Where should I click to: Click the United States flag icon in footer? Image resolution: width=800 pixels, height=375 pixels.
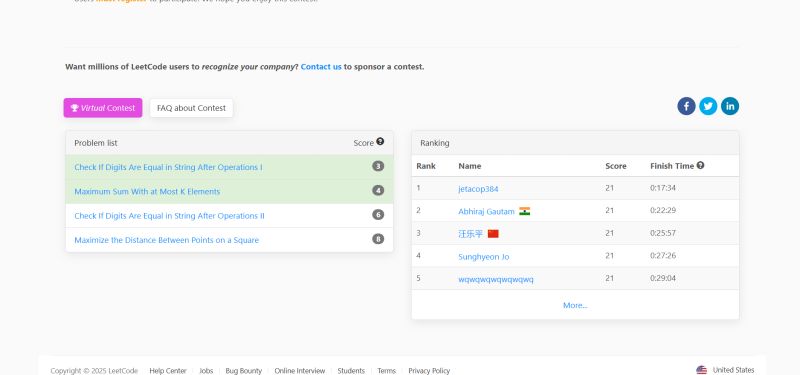click(x=702, y=370)
